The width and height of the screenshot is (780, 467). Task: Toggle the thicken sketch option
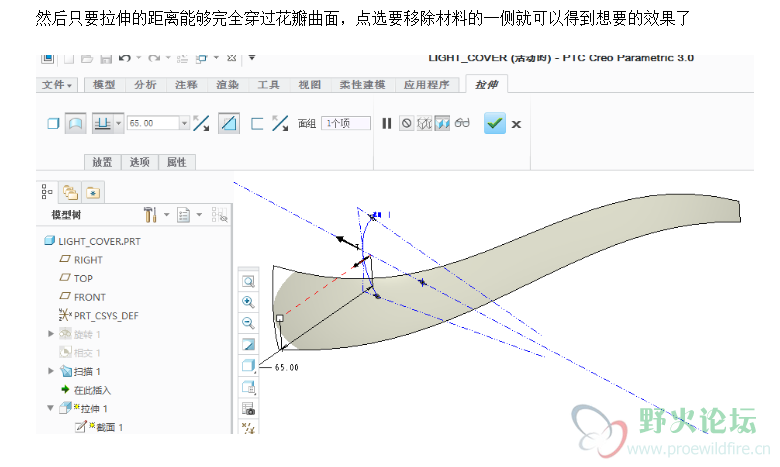click(x=257, y=123)
